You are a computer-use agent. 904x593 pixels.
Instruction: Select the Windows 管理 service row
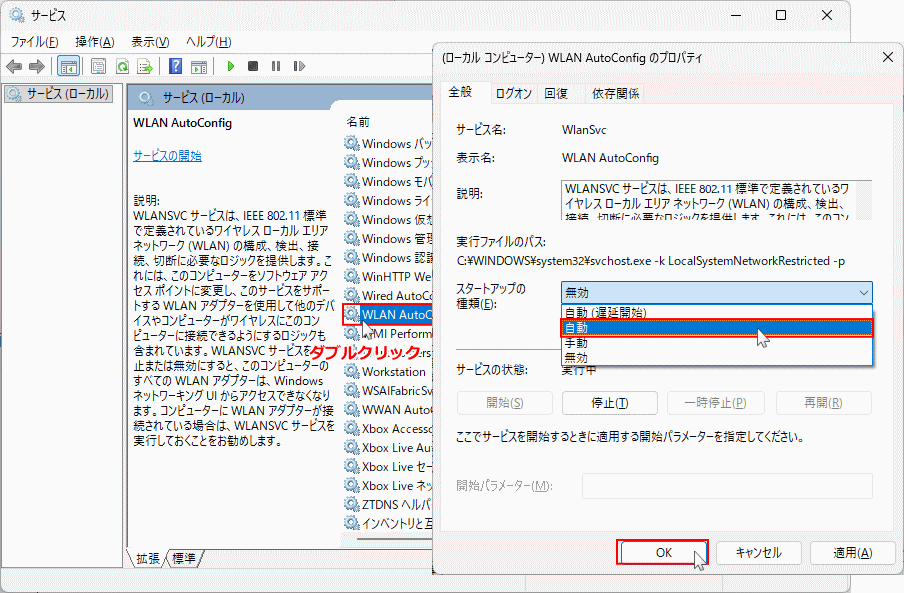point(388,239)
